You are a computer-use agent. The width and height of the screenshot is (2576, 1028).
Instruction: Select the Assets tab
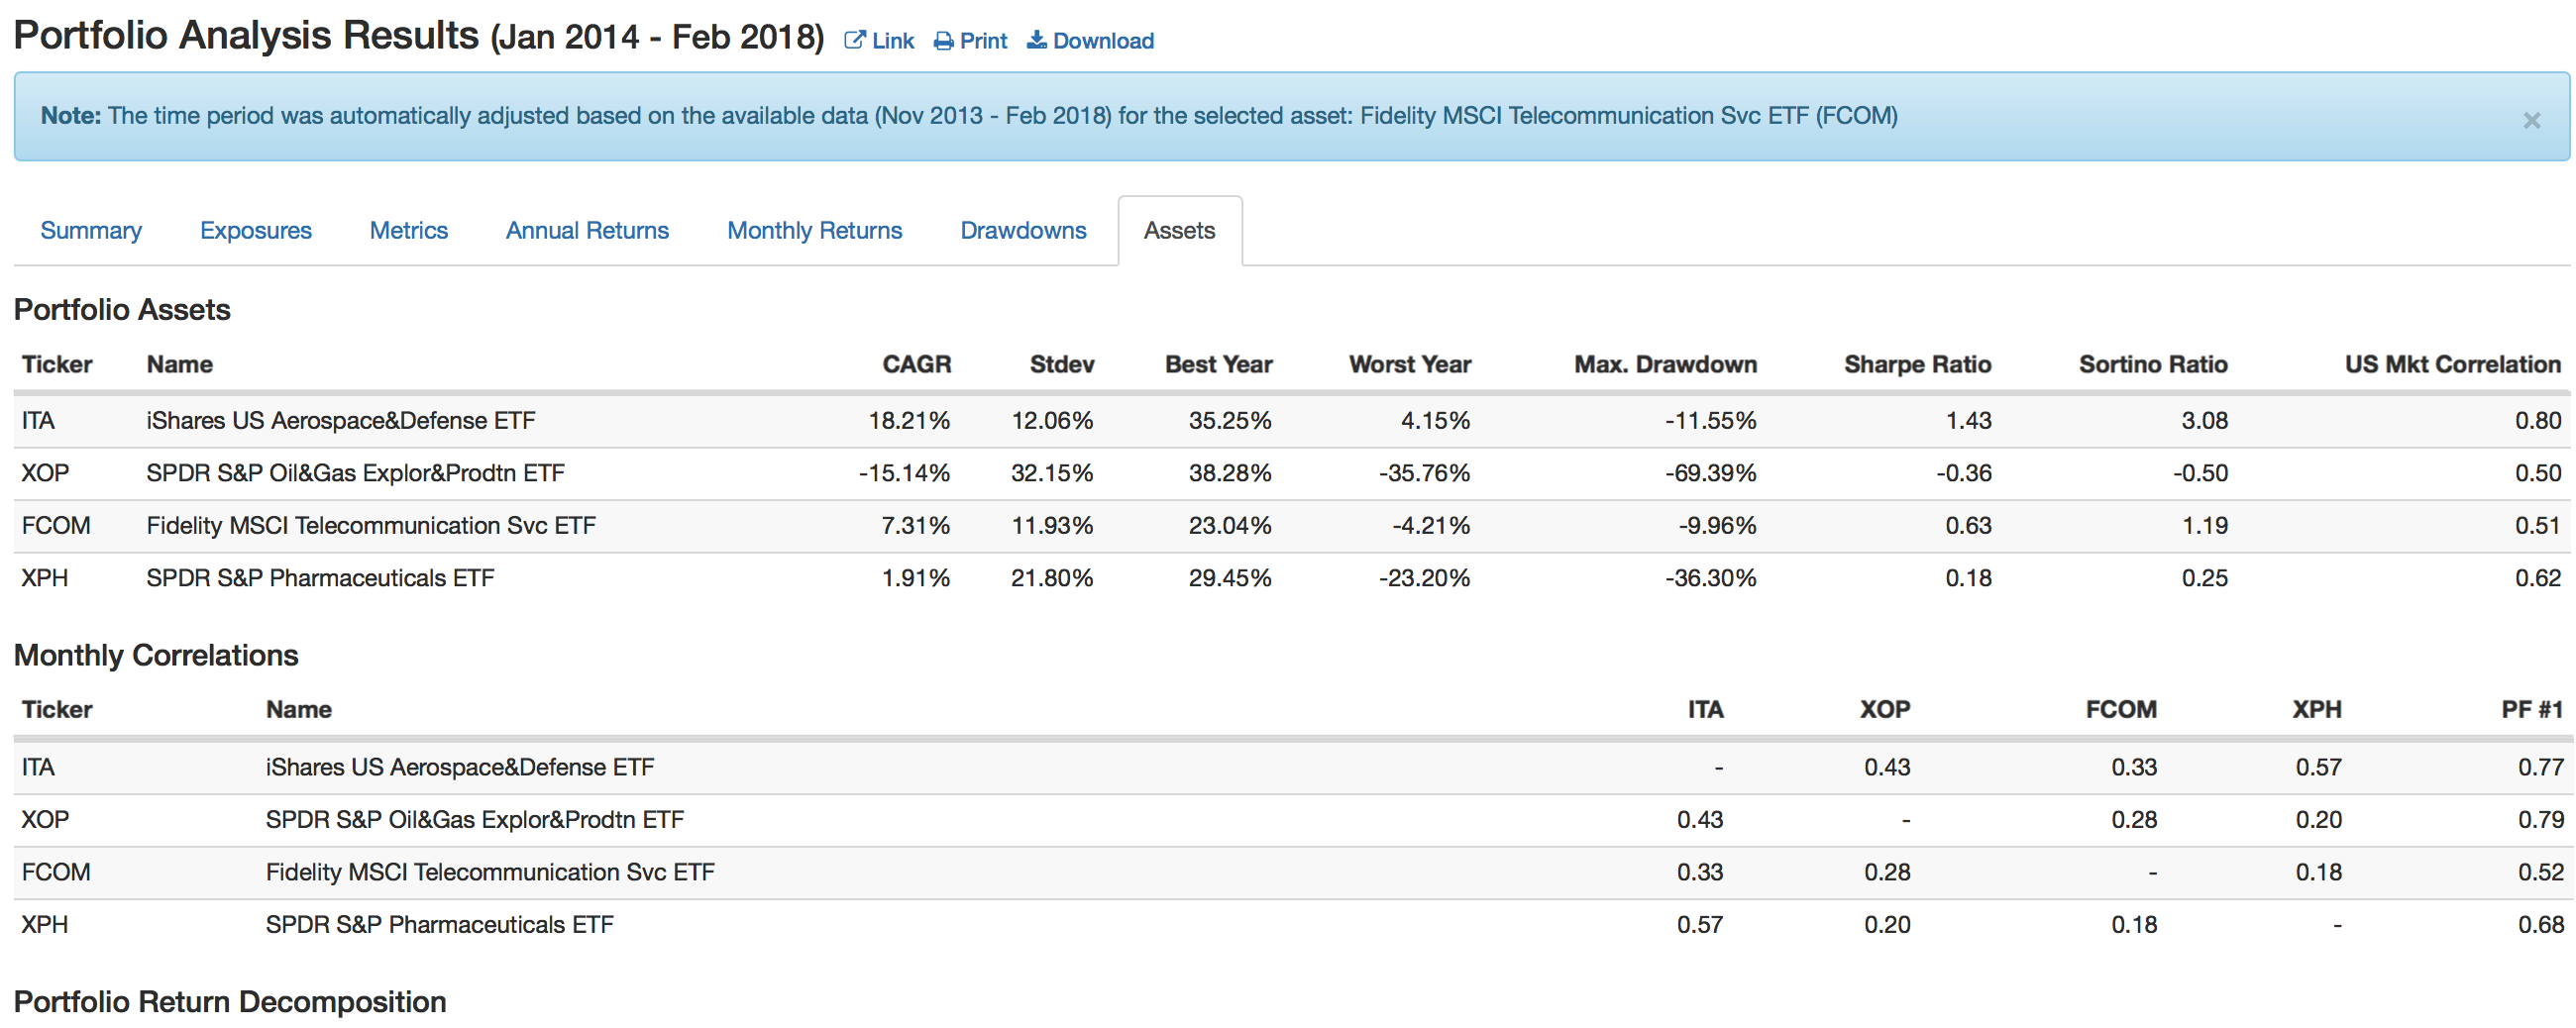pos(1179,230)
